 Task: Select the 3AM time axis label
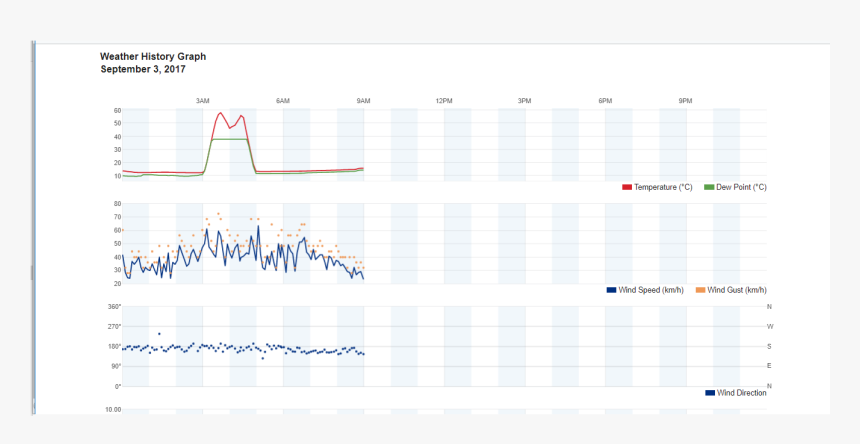203,101
